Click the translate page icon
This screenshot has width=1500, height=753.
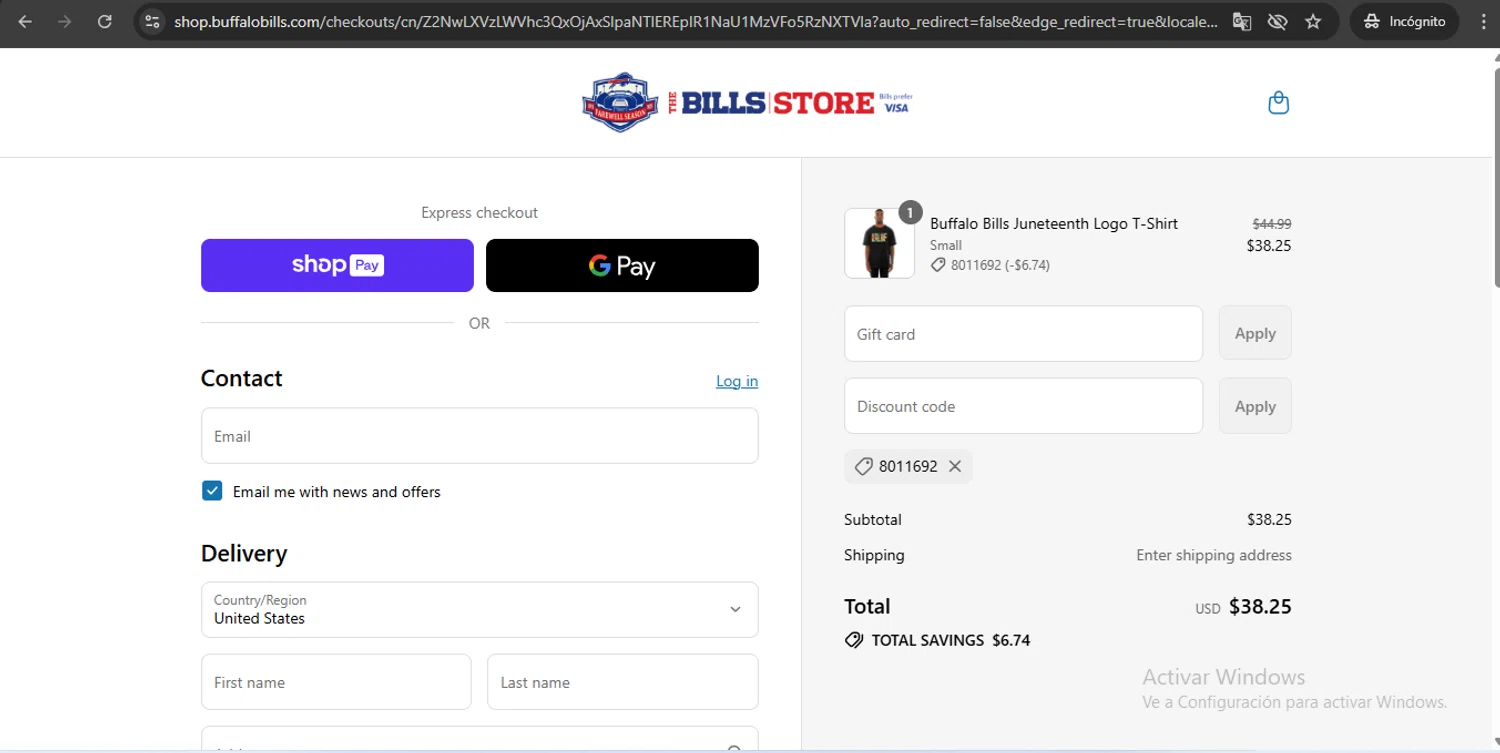point(1242,21)
